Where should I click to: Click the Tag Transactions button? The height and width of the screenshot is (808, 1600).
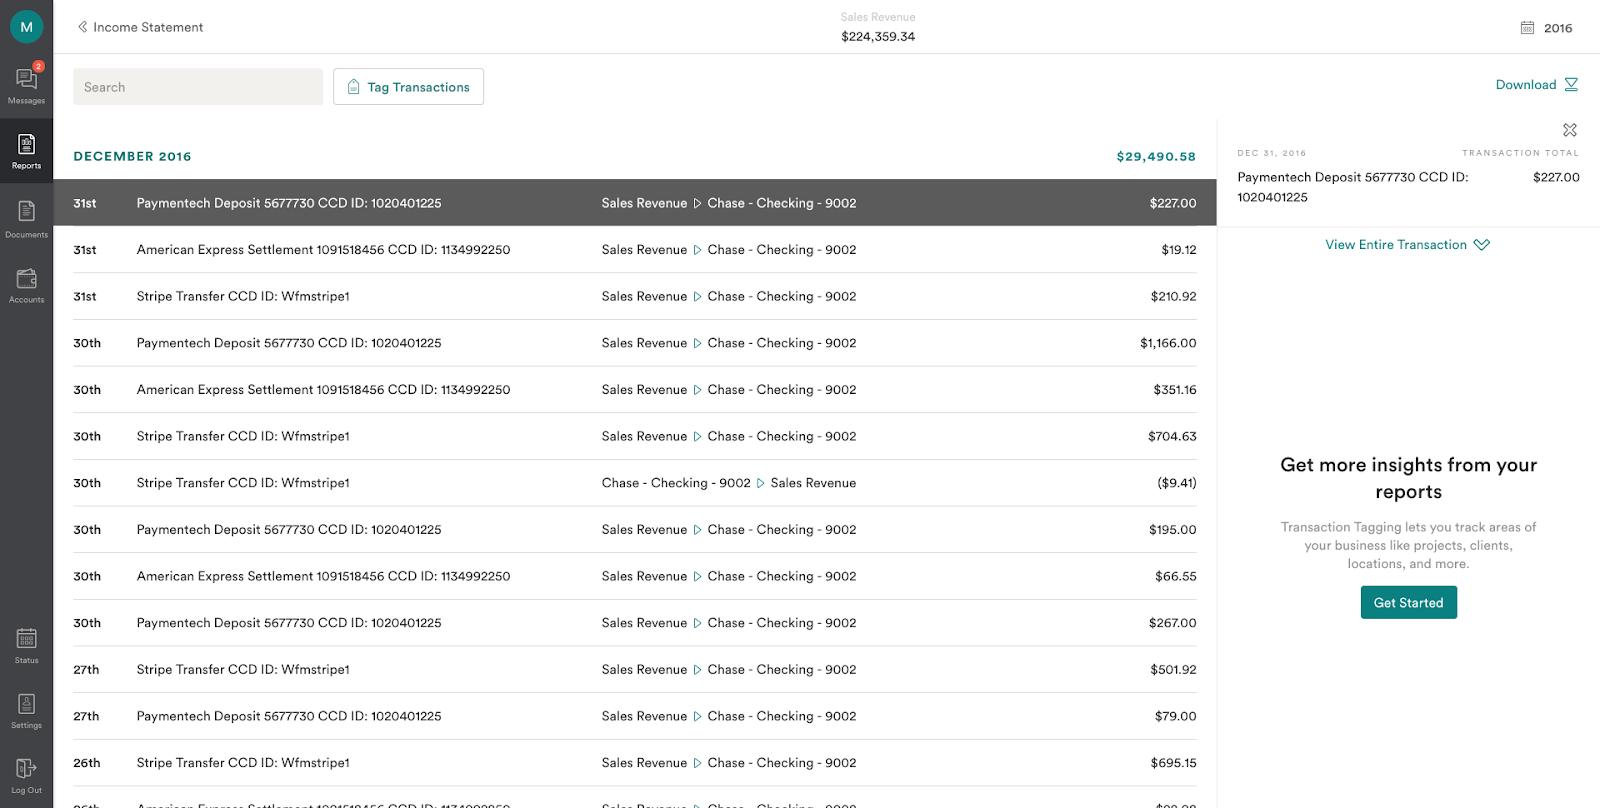click(408, 87)
